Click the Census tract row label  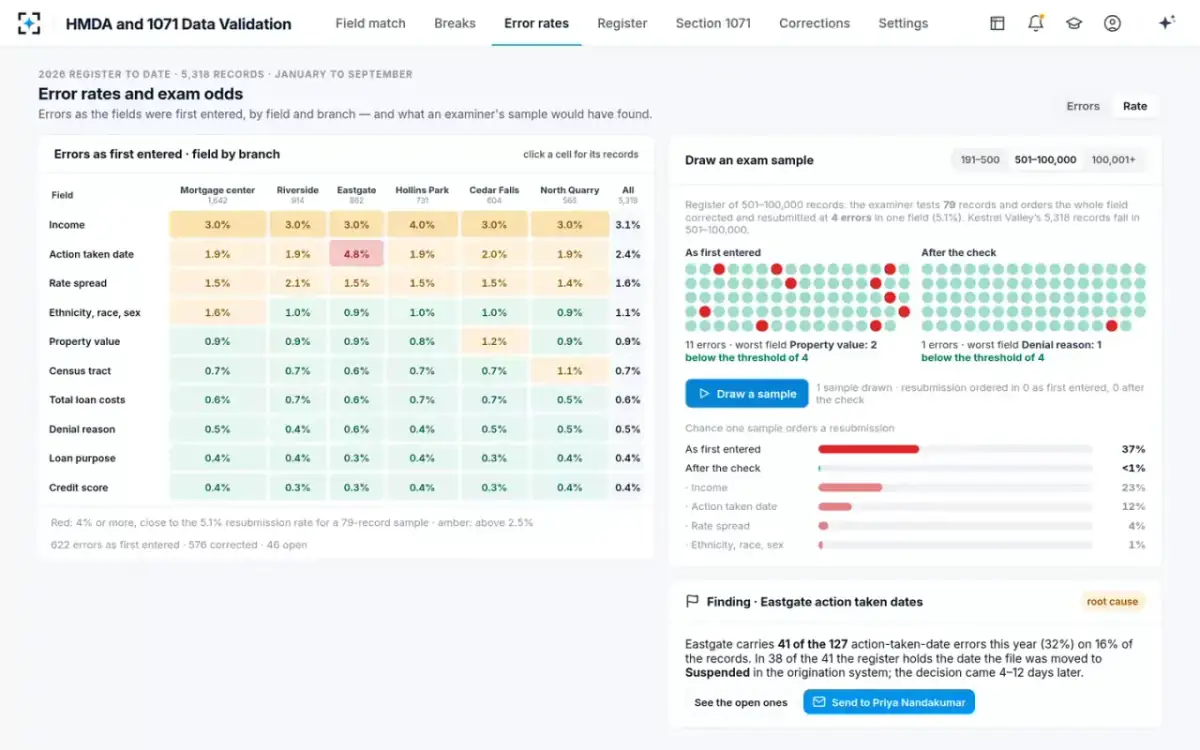(x=80, y=371)
